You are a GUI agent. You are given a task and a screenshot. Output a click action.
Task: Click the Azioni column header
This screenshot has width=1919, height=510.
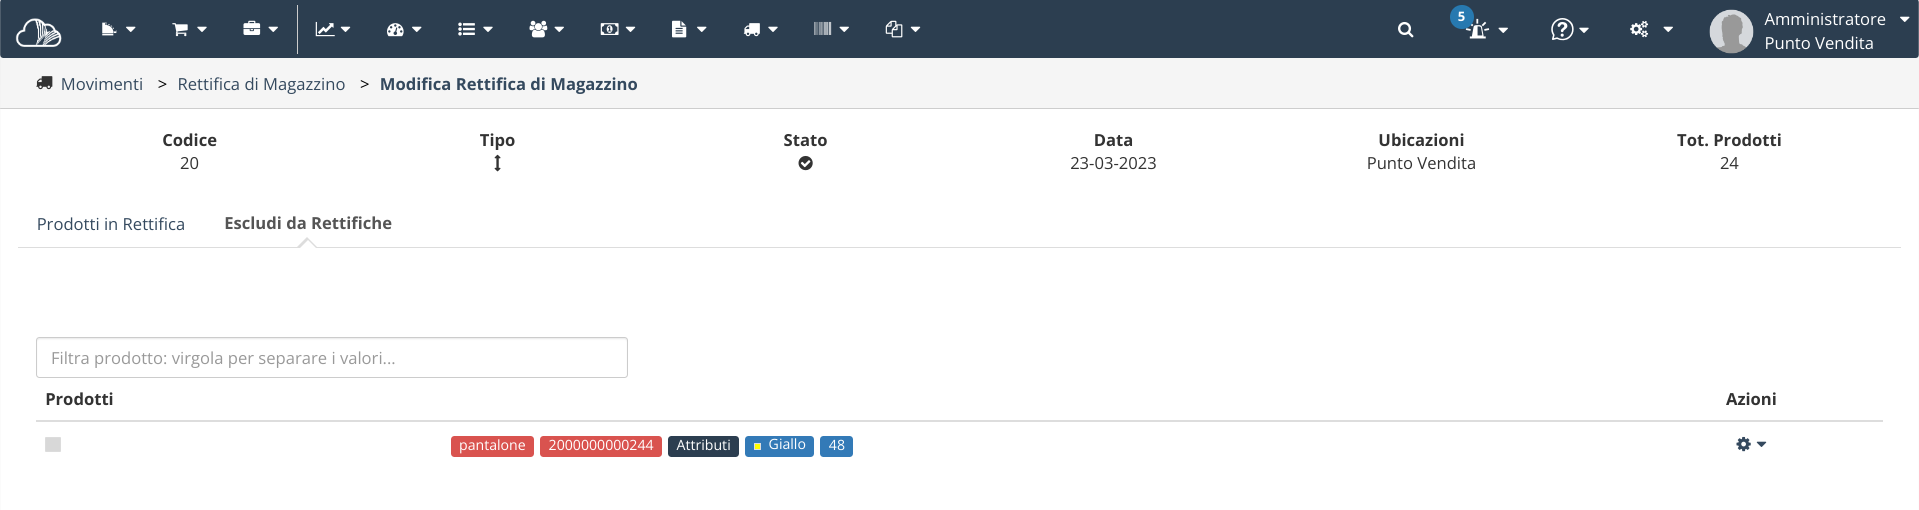[x=1751, y=399]
